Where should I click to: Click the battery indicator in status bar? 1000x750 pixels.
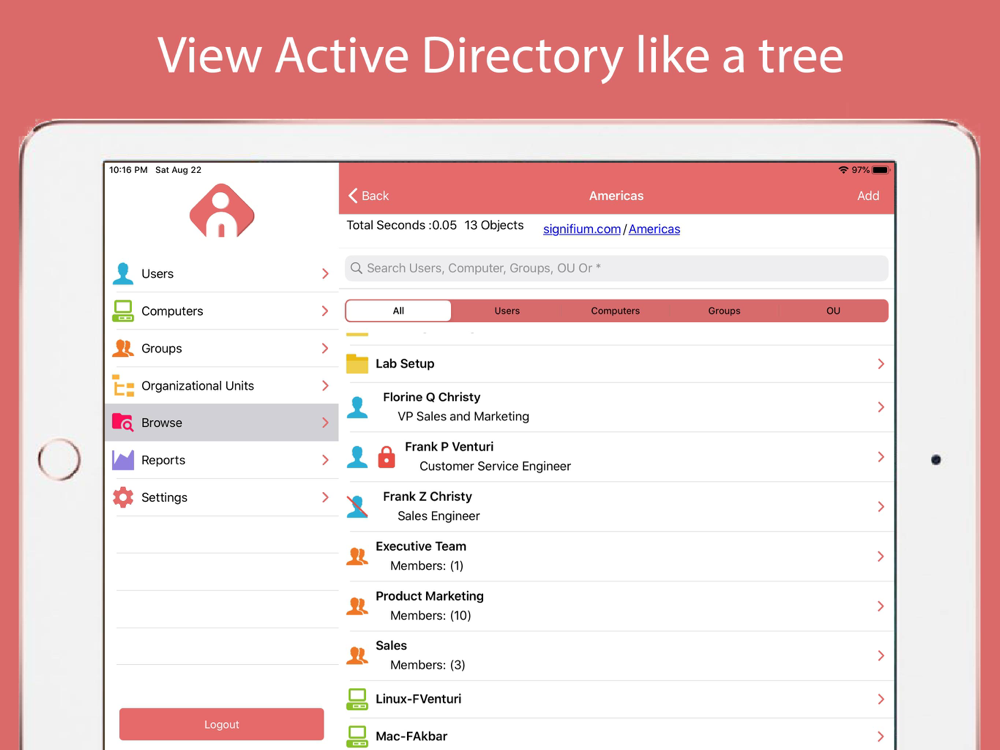(881, 170)
